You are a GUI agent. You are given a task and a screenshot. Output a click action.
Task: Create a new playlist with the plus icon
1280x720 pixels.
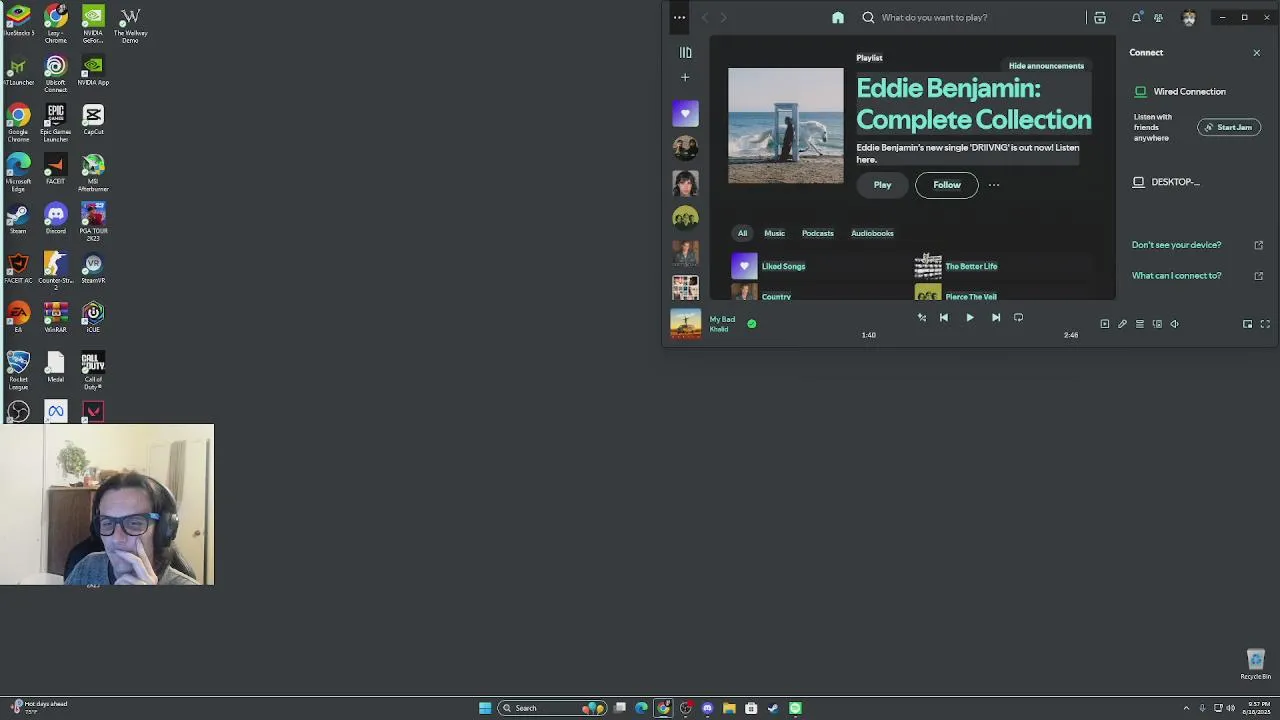(685, 77)
